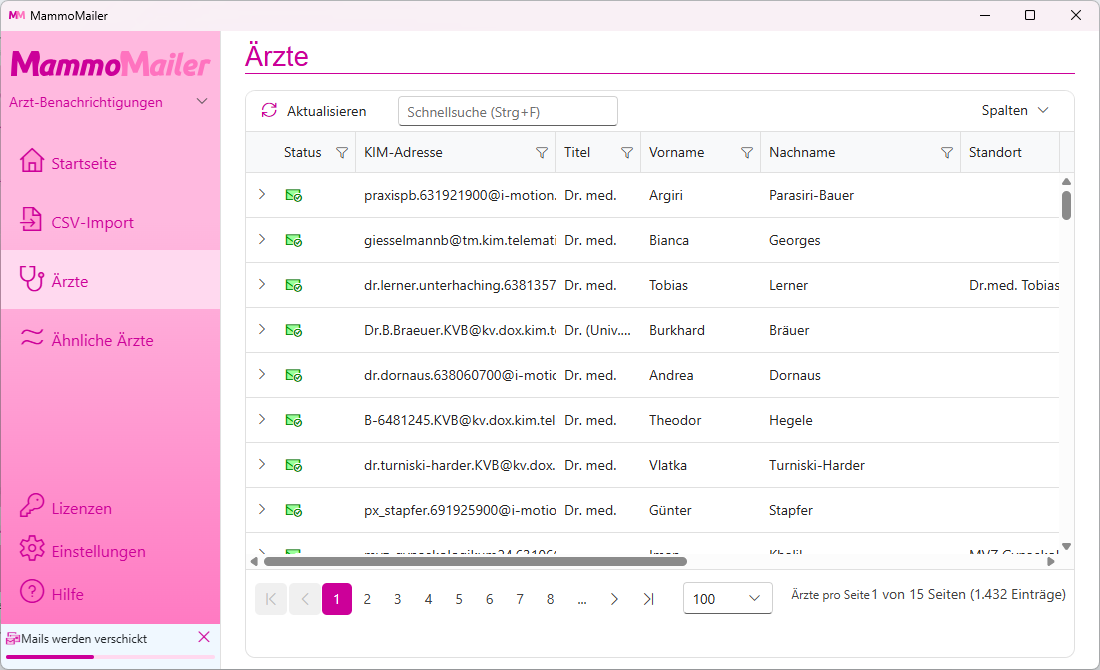Open the Spalten columns dropdown
Screen dimensions: 1100x670
click(1015, 110)
